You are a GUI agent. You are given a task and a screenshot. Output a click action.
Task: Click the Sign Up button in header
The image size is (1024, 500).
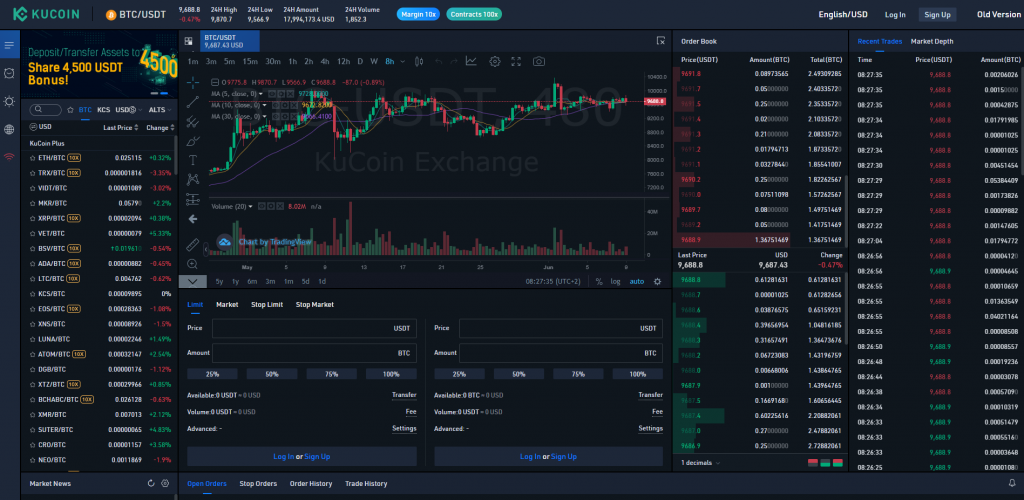coord(937,14)
